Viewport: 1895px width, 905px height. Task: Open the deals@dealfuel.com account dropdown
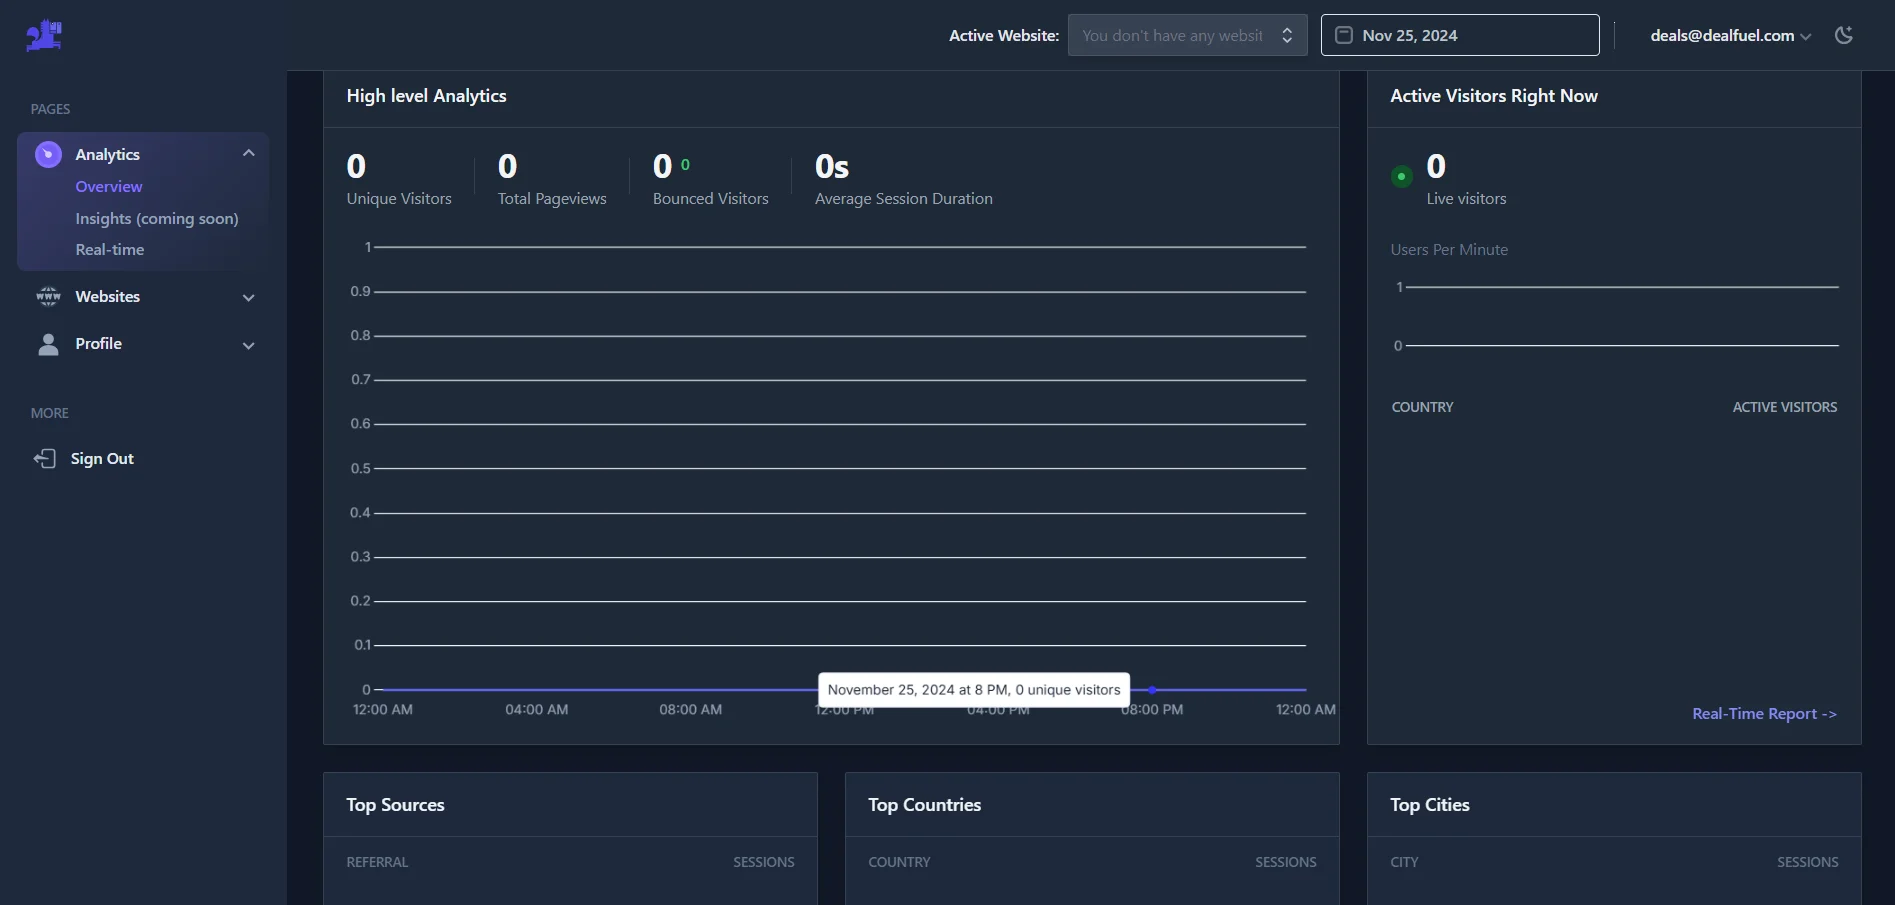coord(1728,35)
